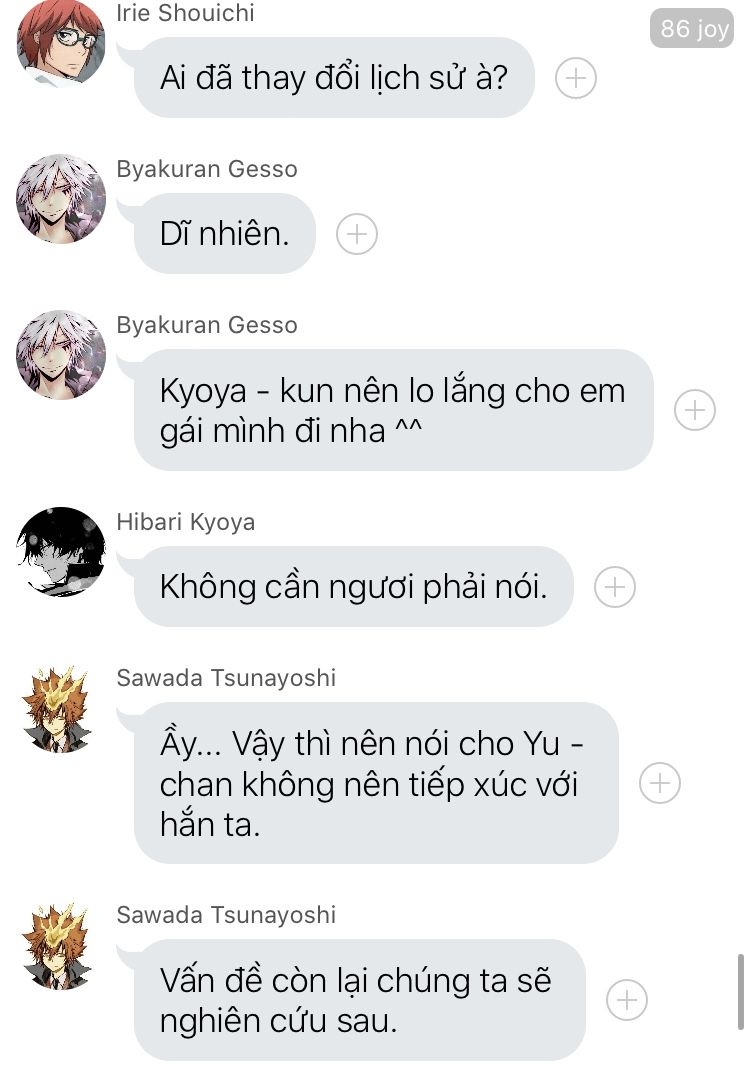This screenshot has width=750, height=1072.
Task: Select the "Ai đã thay đổi lịch sử à?" bubble
Action: pyautogui.click(x=334, y=78)
